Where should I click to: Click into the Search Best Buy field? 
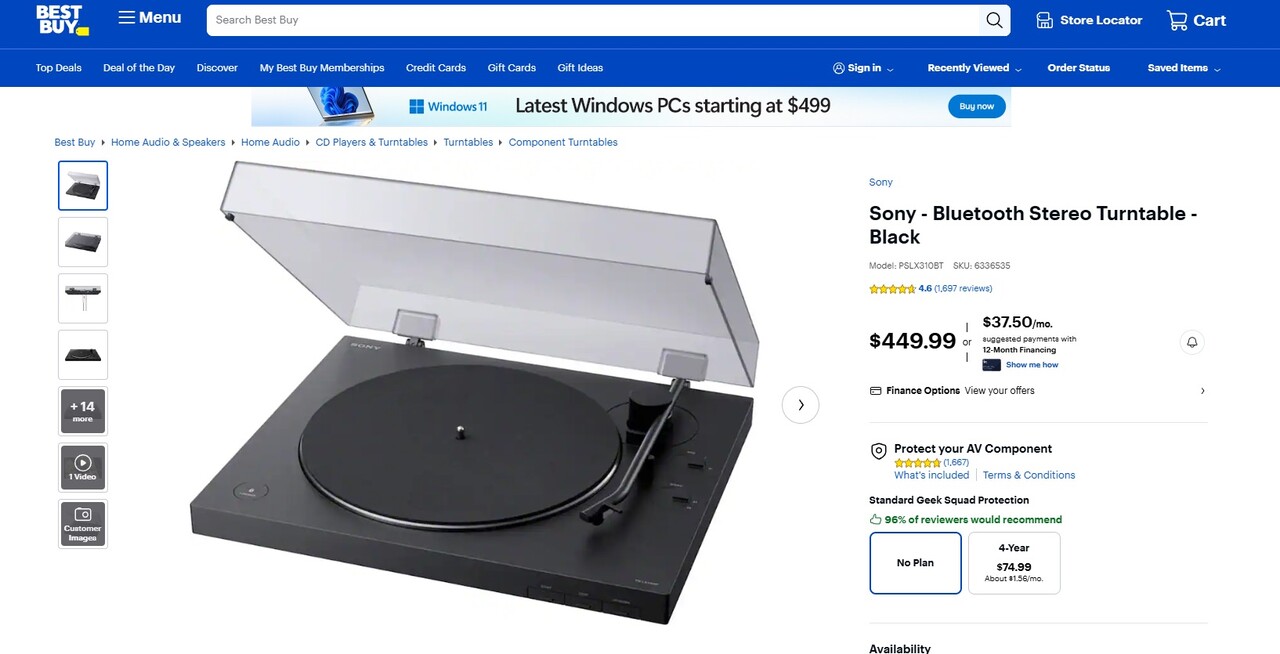(x=594, y=20)
